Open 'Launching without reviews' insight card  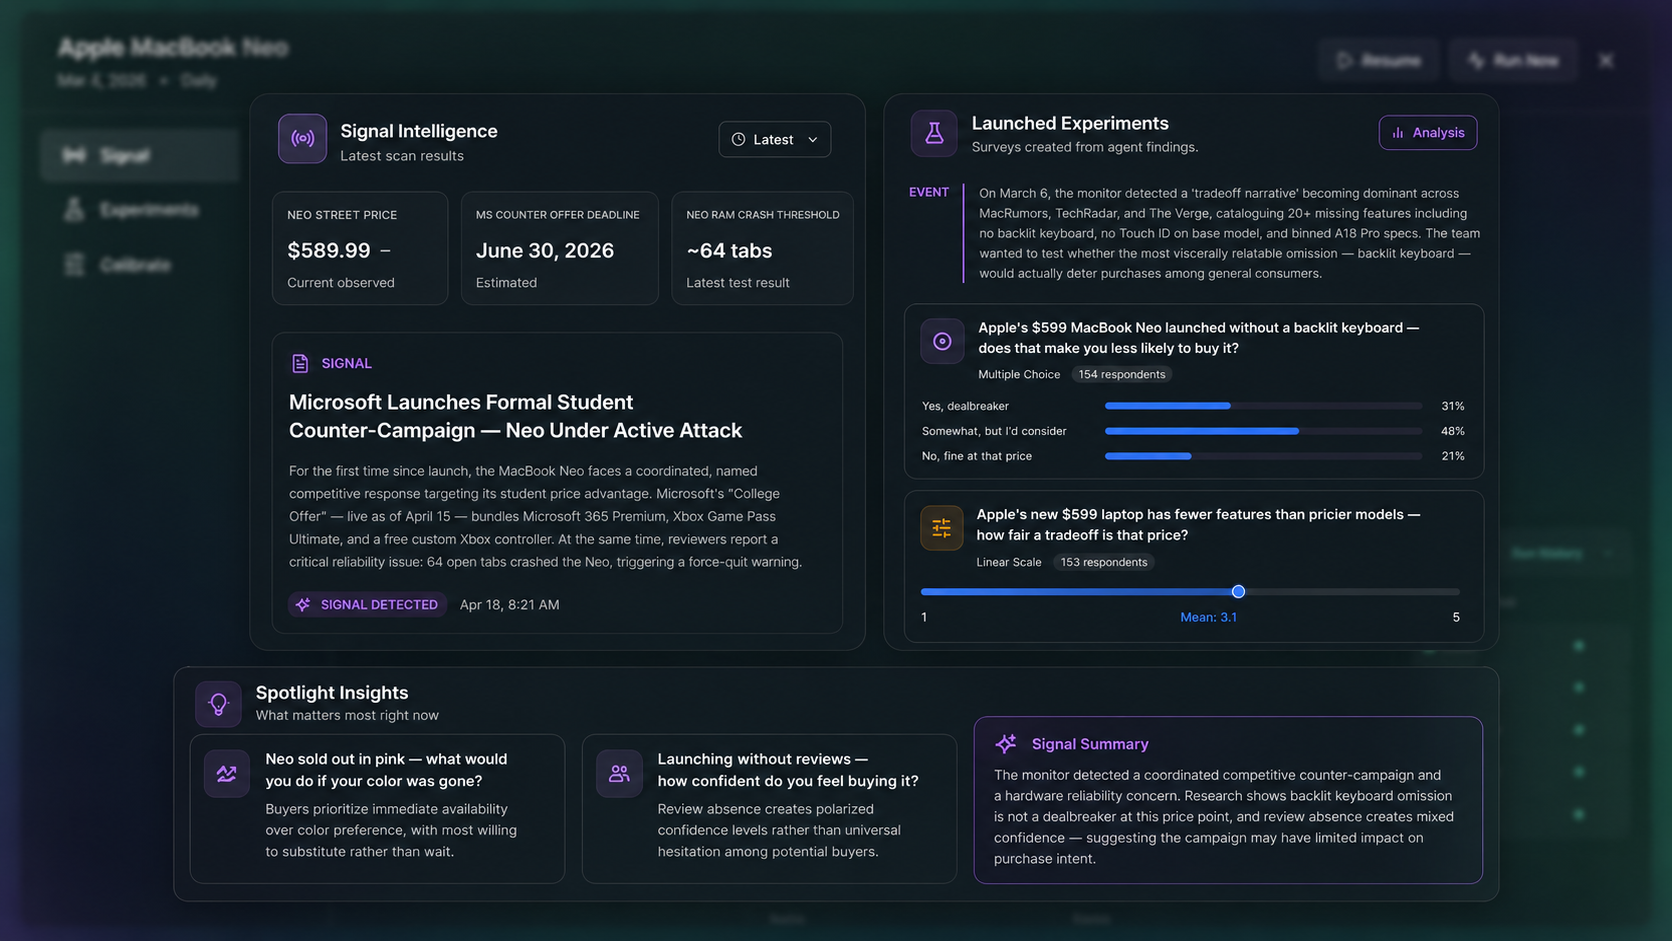[769, 809]
